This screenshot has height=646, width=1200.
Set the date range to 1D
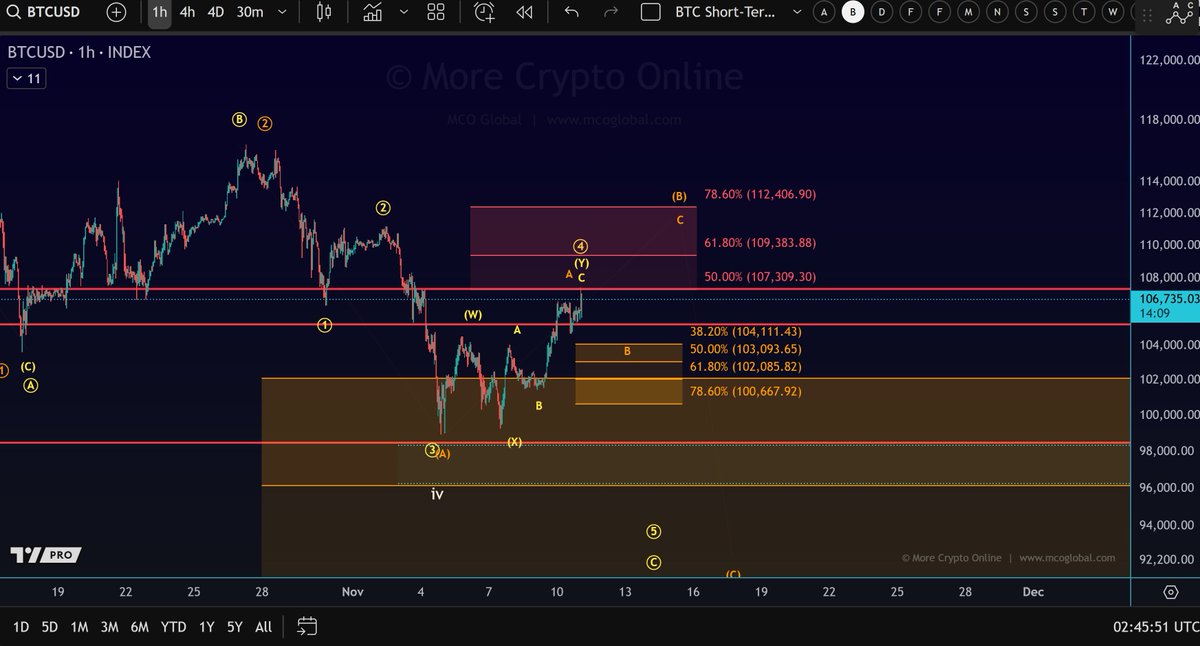click(x=20, y=627)
